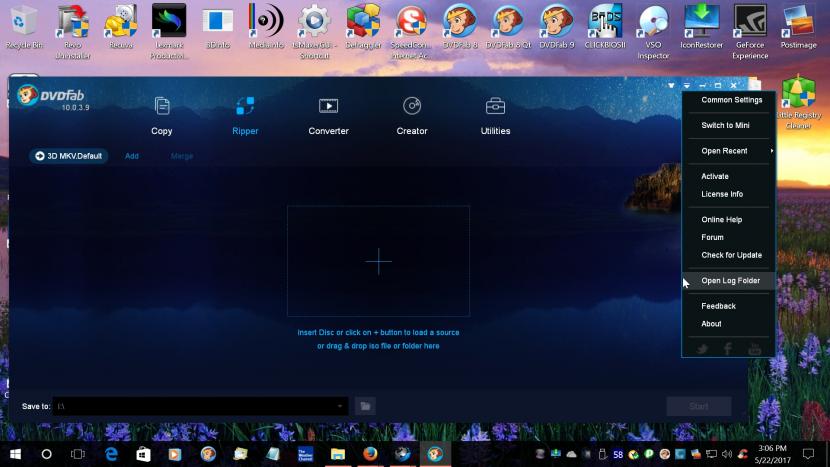The height and width of the screenshot is (467, 830).
Task: Open IconRestorer desktop shortcut
Action: click(701, 26)
